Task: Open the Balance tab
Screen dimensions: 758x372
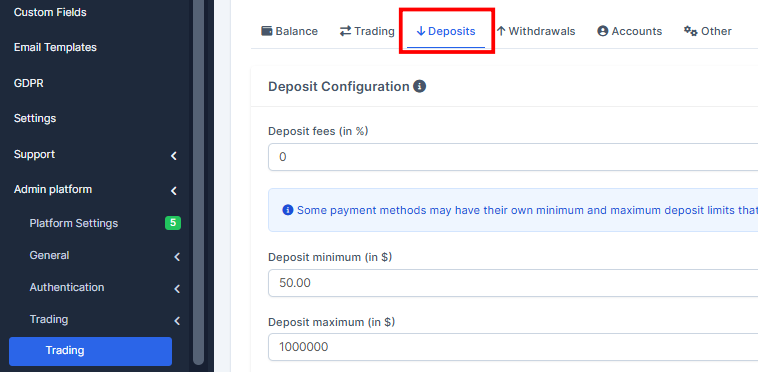Action: pos(290,31)
